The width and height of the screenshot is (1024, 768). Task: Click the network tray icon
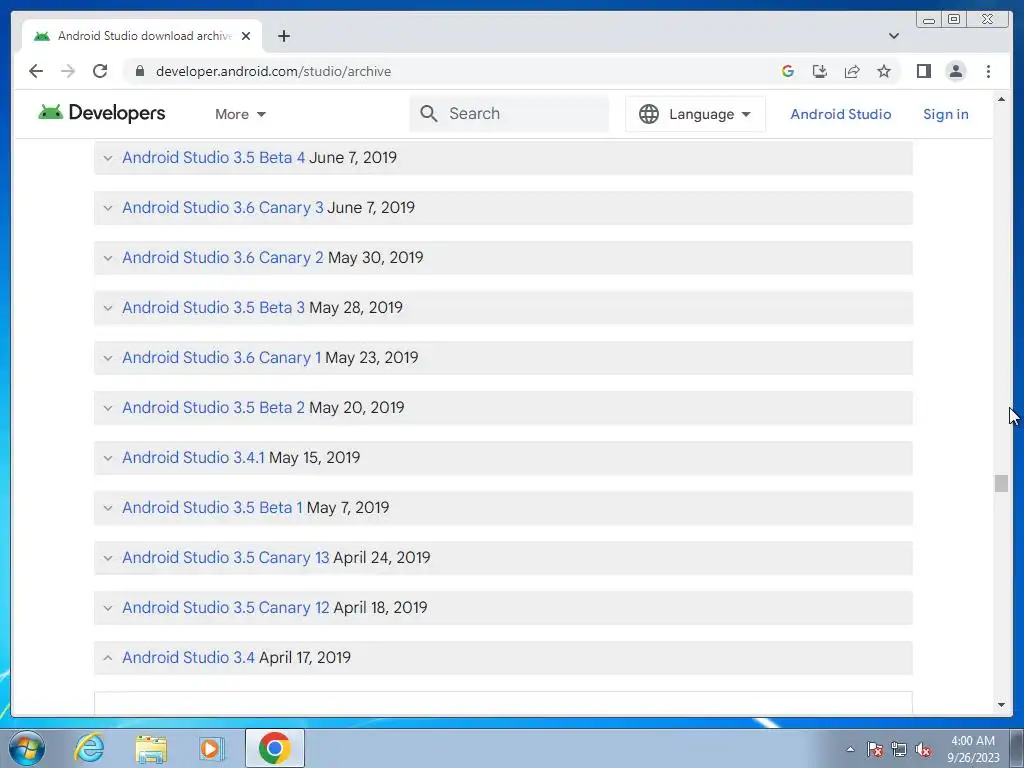tap(899, 749)
